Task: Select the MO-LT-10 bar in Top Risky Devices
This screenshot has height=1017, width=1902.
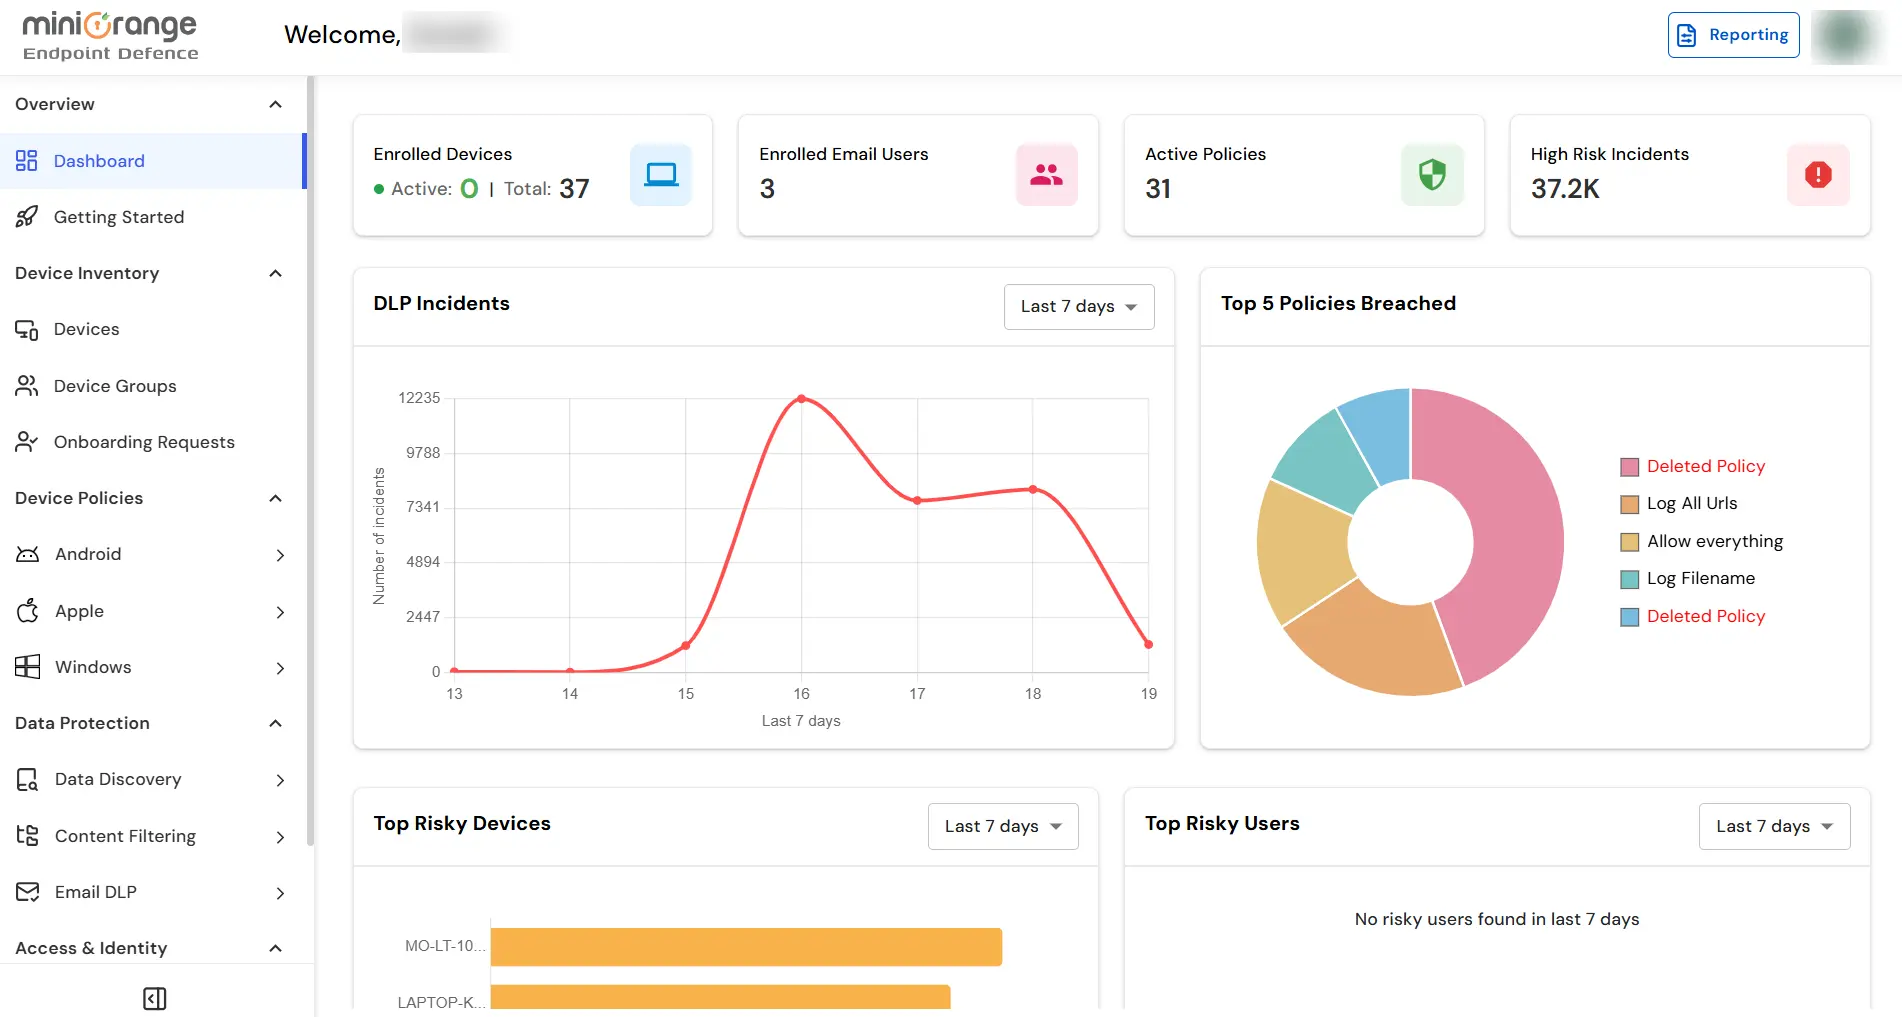Action: 745,946
